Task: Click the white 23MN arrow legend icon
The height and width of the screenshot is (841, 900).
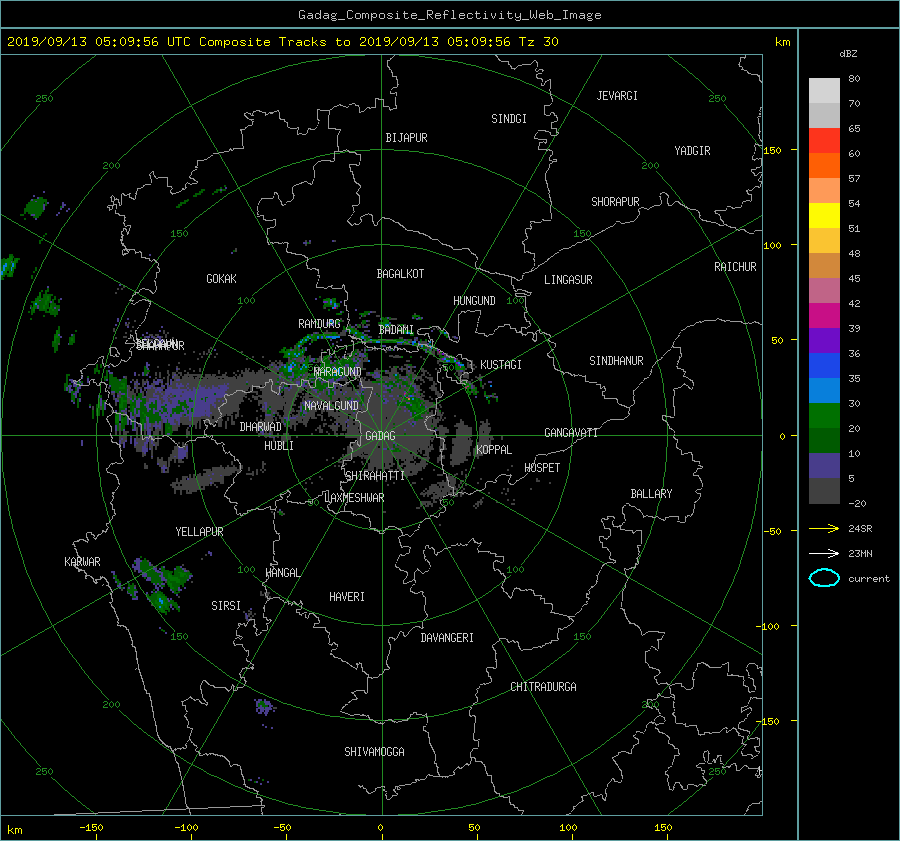Action: click(x=824, y=553)
